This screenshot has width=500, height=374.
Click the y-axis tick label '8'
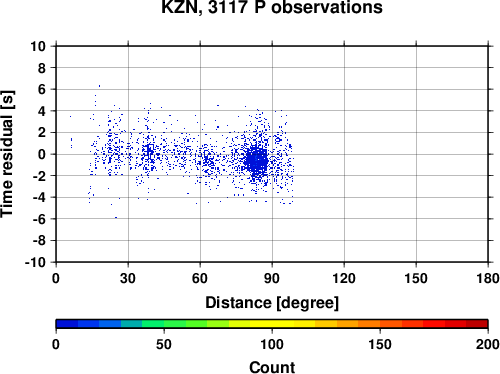point(42,68)
